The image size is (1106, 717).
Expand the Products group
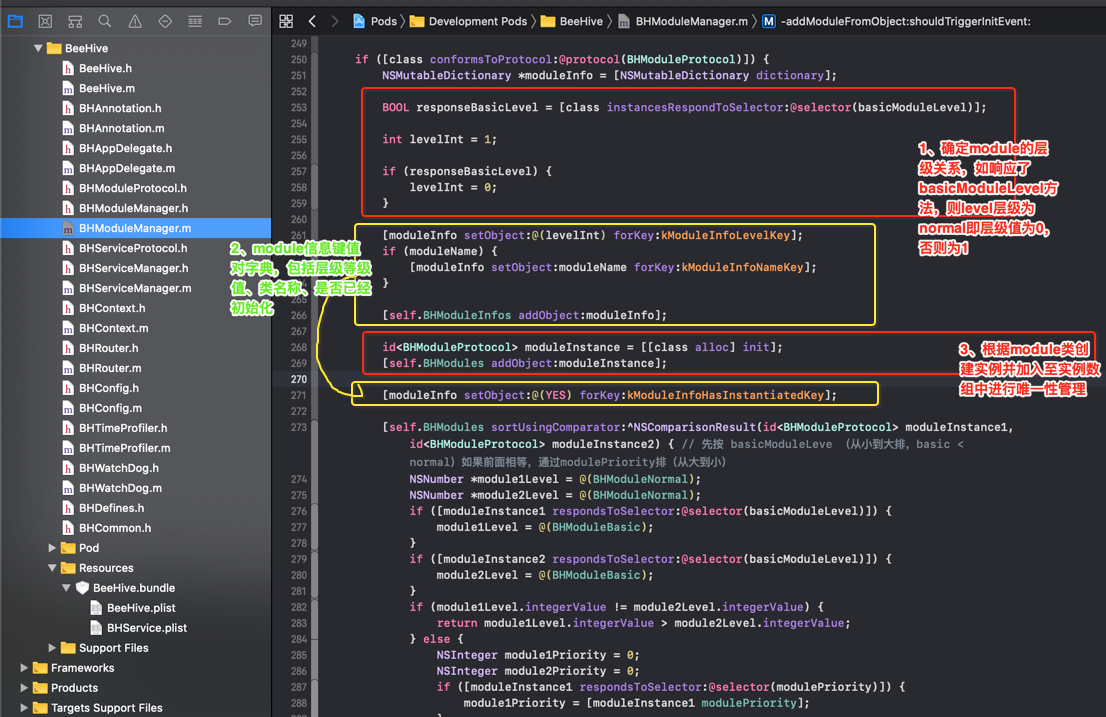click(24, 687)
